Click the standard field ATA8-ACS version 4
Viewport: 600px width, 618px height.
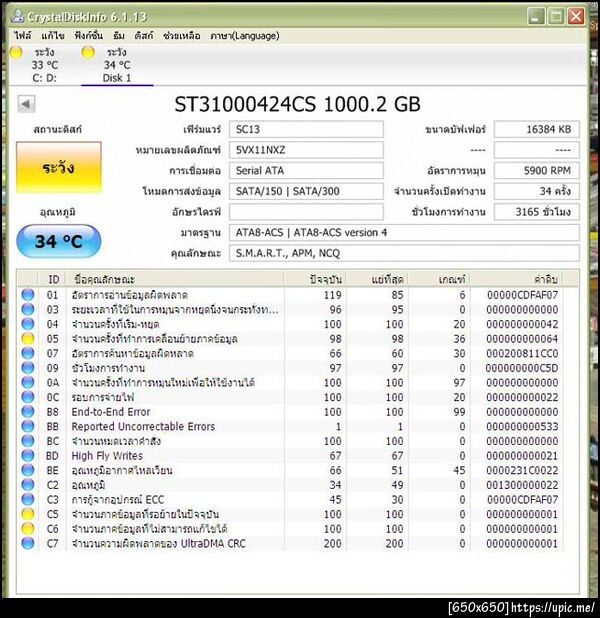404,233
